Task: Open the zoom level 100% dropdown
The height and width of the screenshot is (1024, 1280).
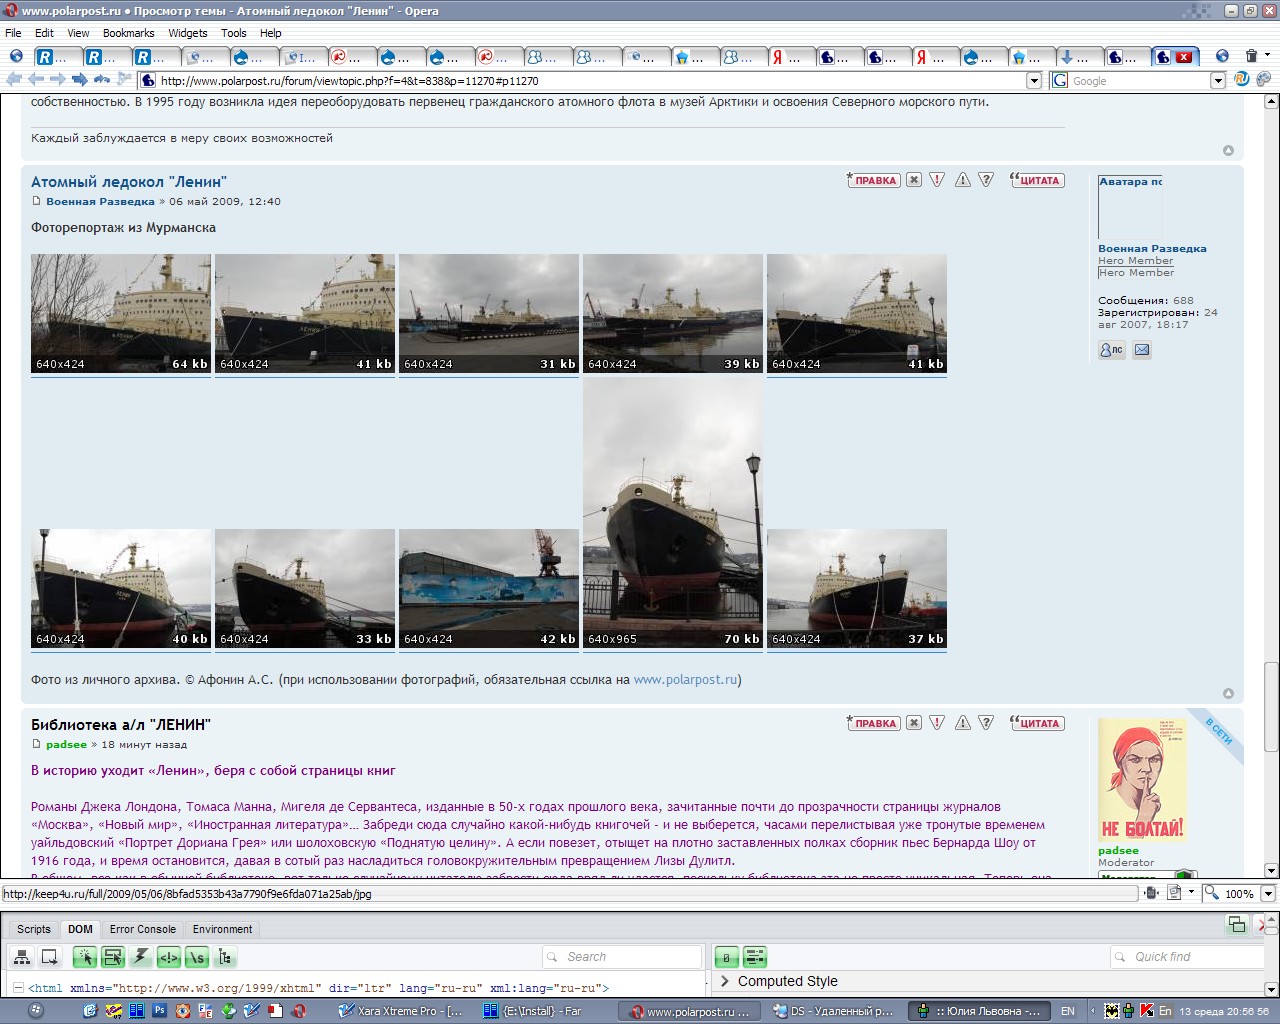Action: [1268, 893]
